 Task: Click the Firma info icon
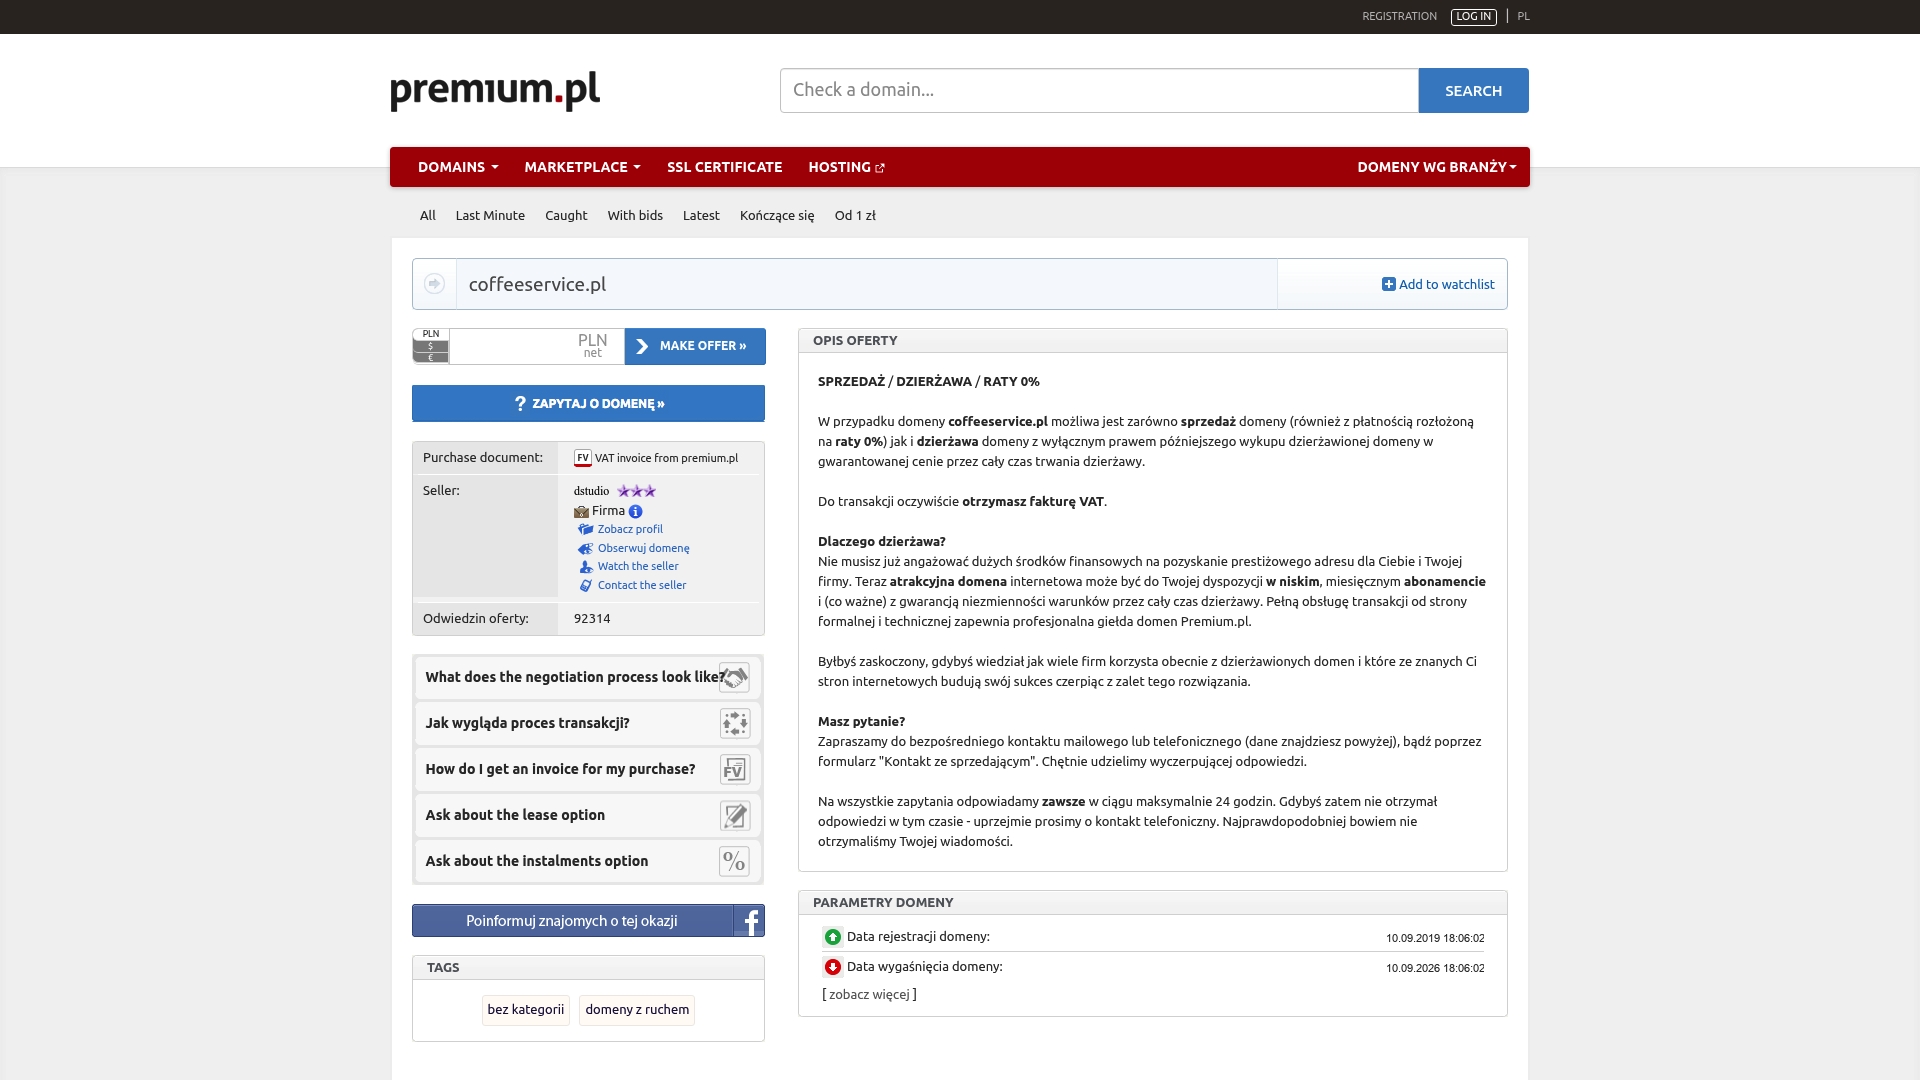coord(635,511)
